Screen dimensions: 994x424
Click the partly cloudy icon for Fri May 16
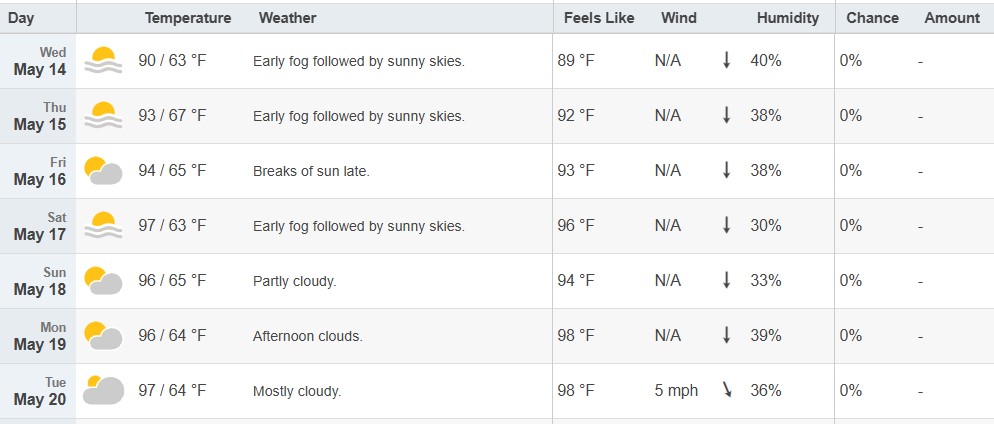pyautogui.click(x=103, y=170)
